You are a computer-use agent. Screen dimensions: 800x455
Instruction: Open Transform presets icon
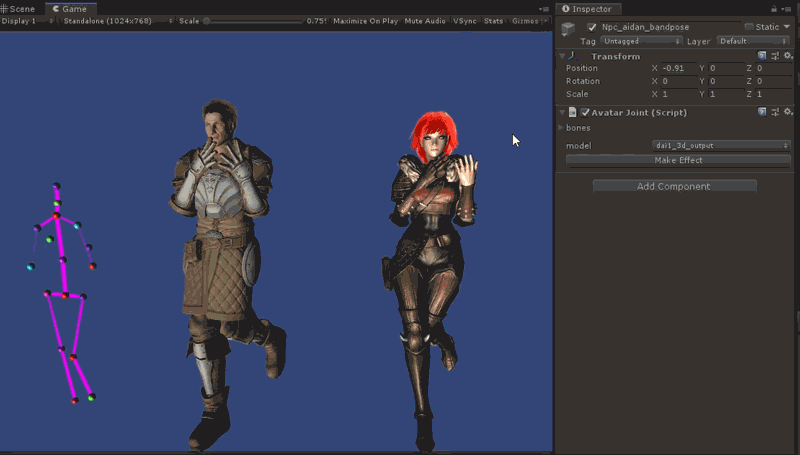pos(775,56)
